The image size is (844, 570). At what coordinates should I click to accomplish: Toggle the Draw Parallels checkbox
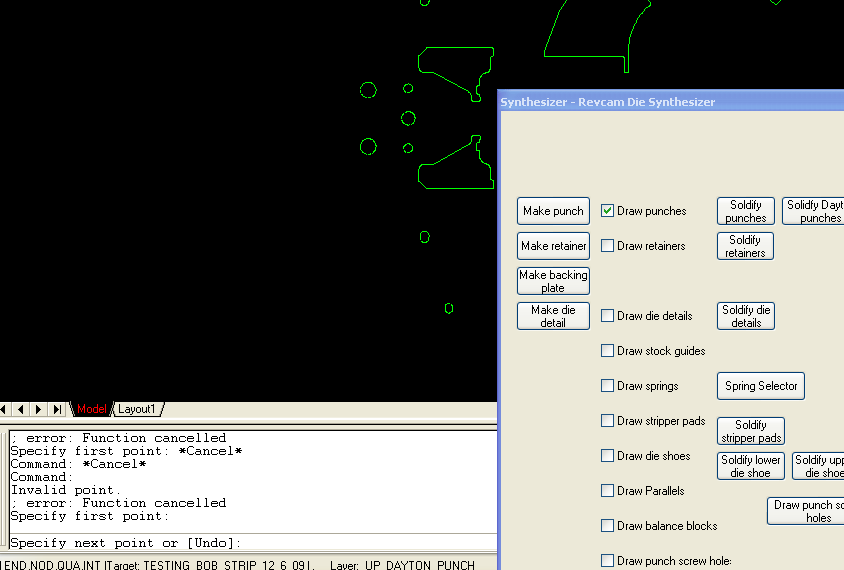[x=608, y=490]
